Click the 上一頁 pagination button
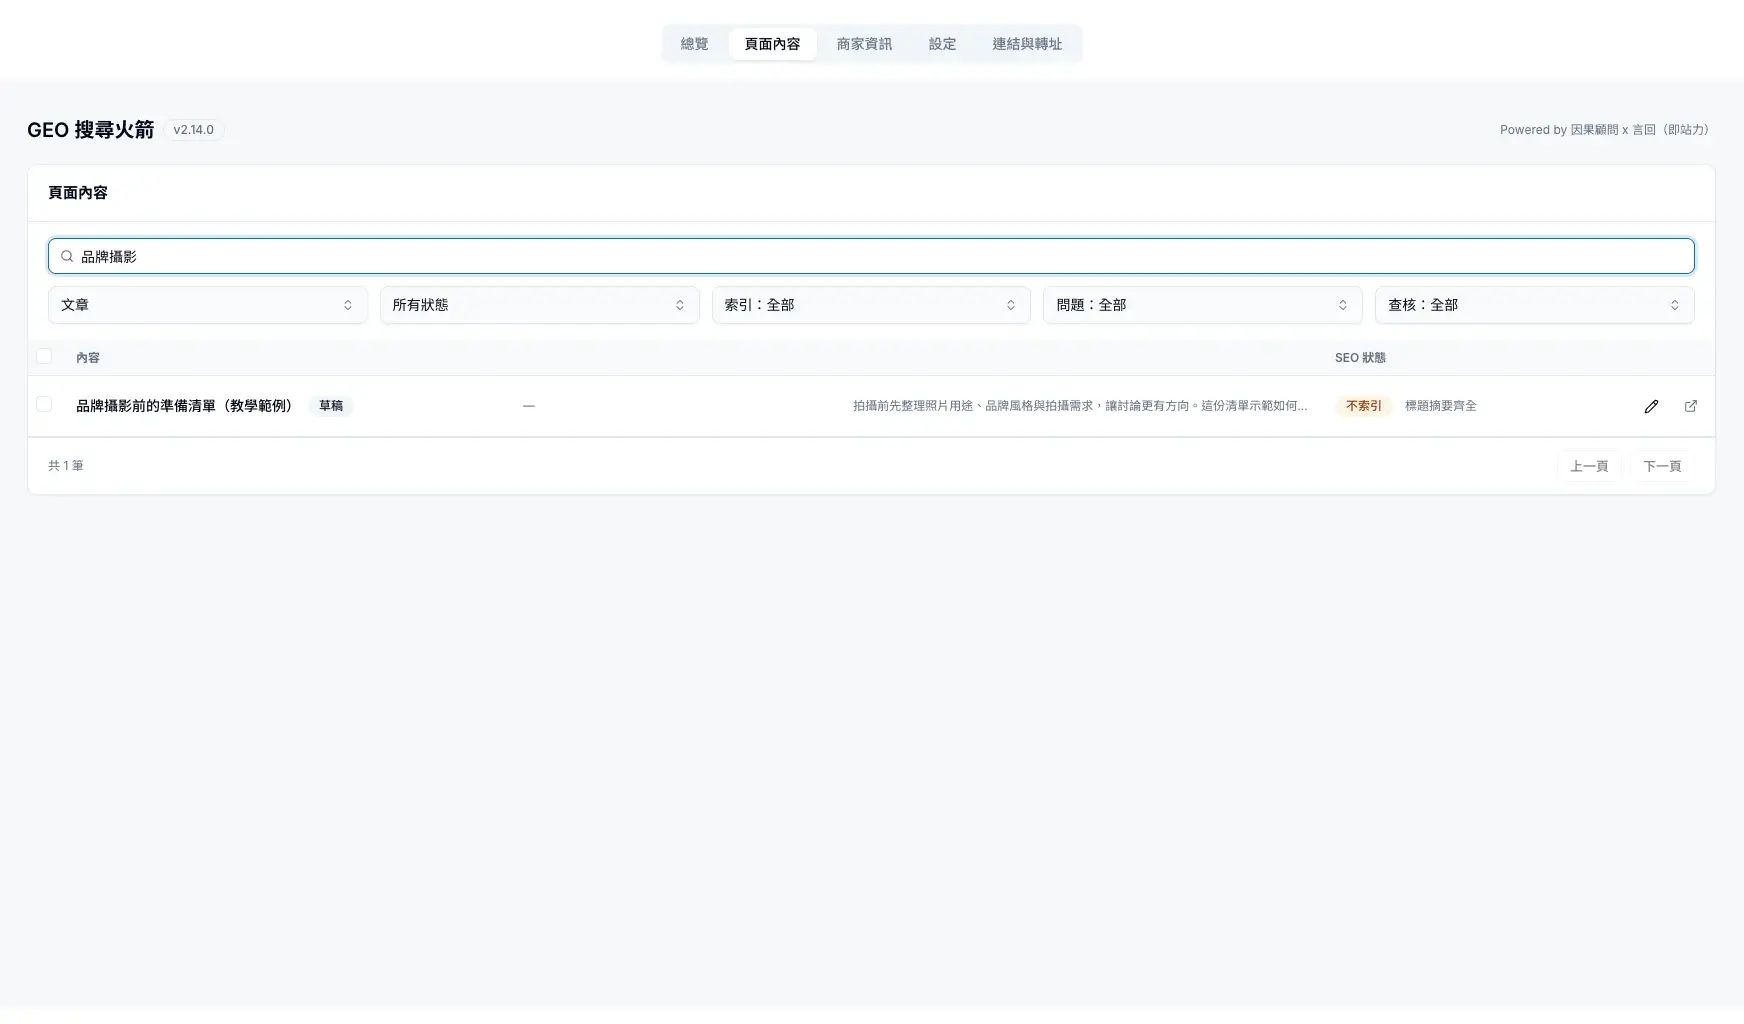 1589,466
